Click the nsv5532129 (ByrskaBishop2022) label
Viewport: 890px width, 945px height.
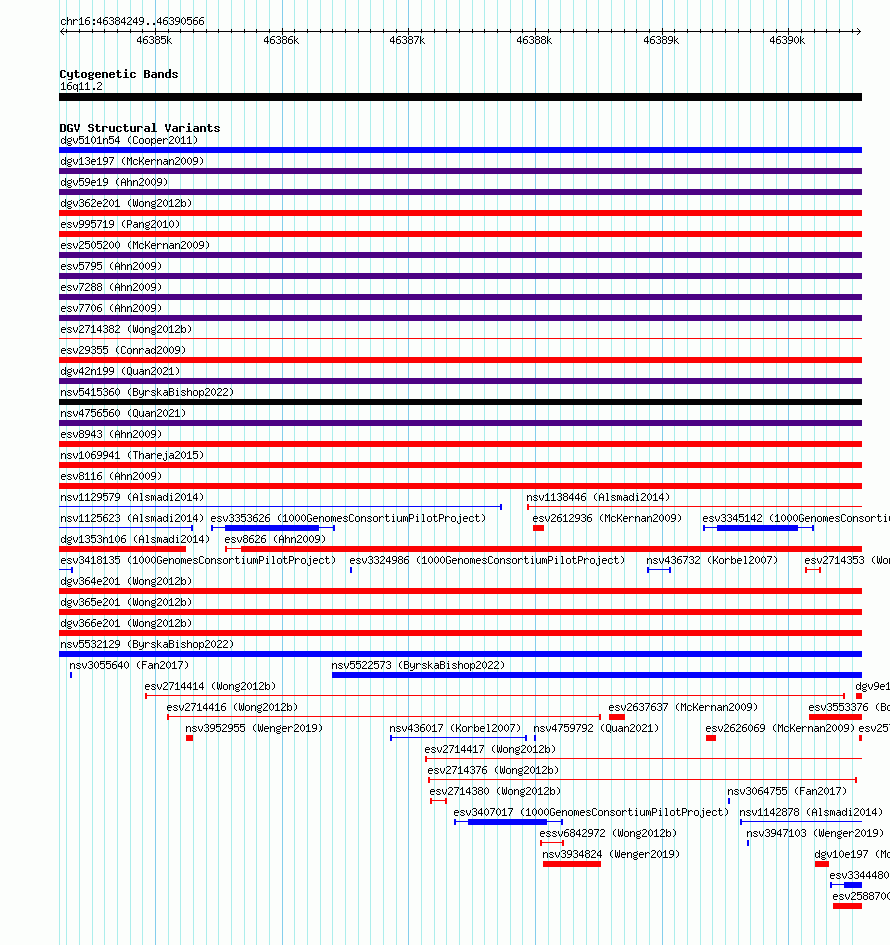(x=147, y=644)
